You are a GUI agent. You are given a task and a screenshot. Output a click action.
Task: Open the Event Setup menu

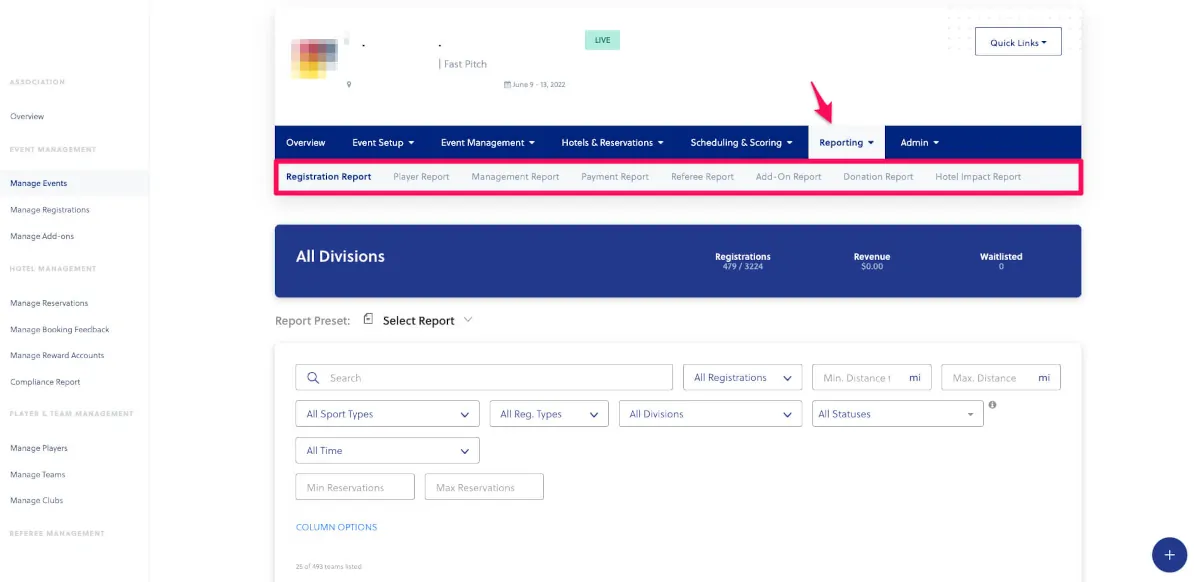(x=383, y=142)
